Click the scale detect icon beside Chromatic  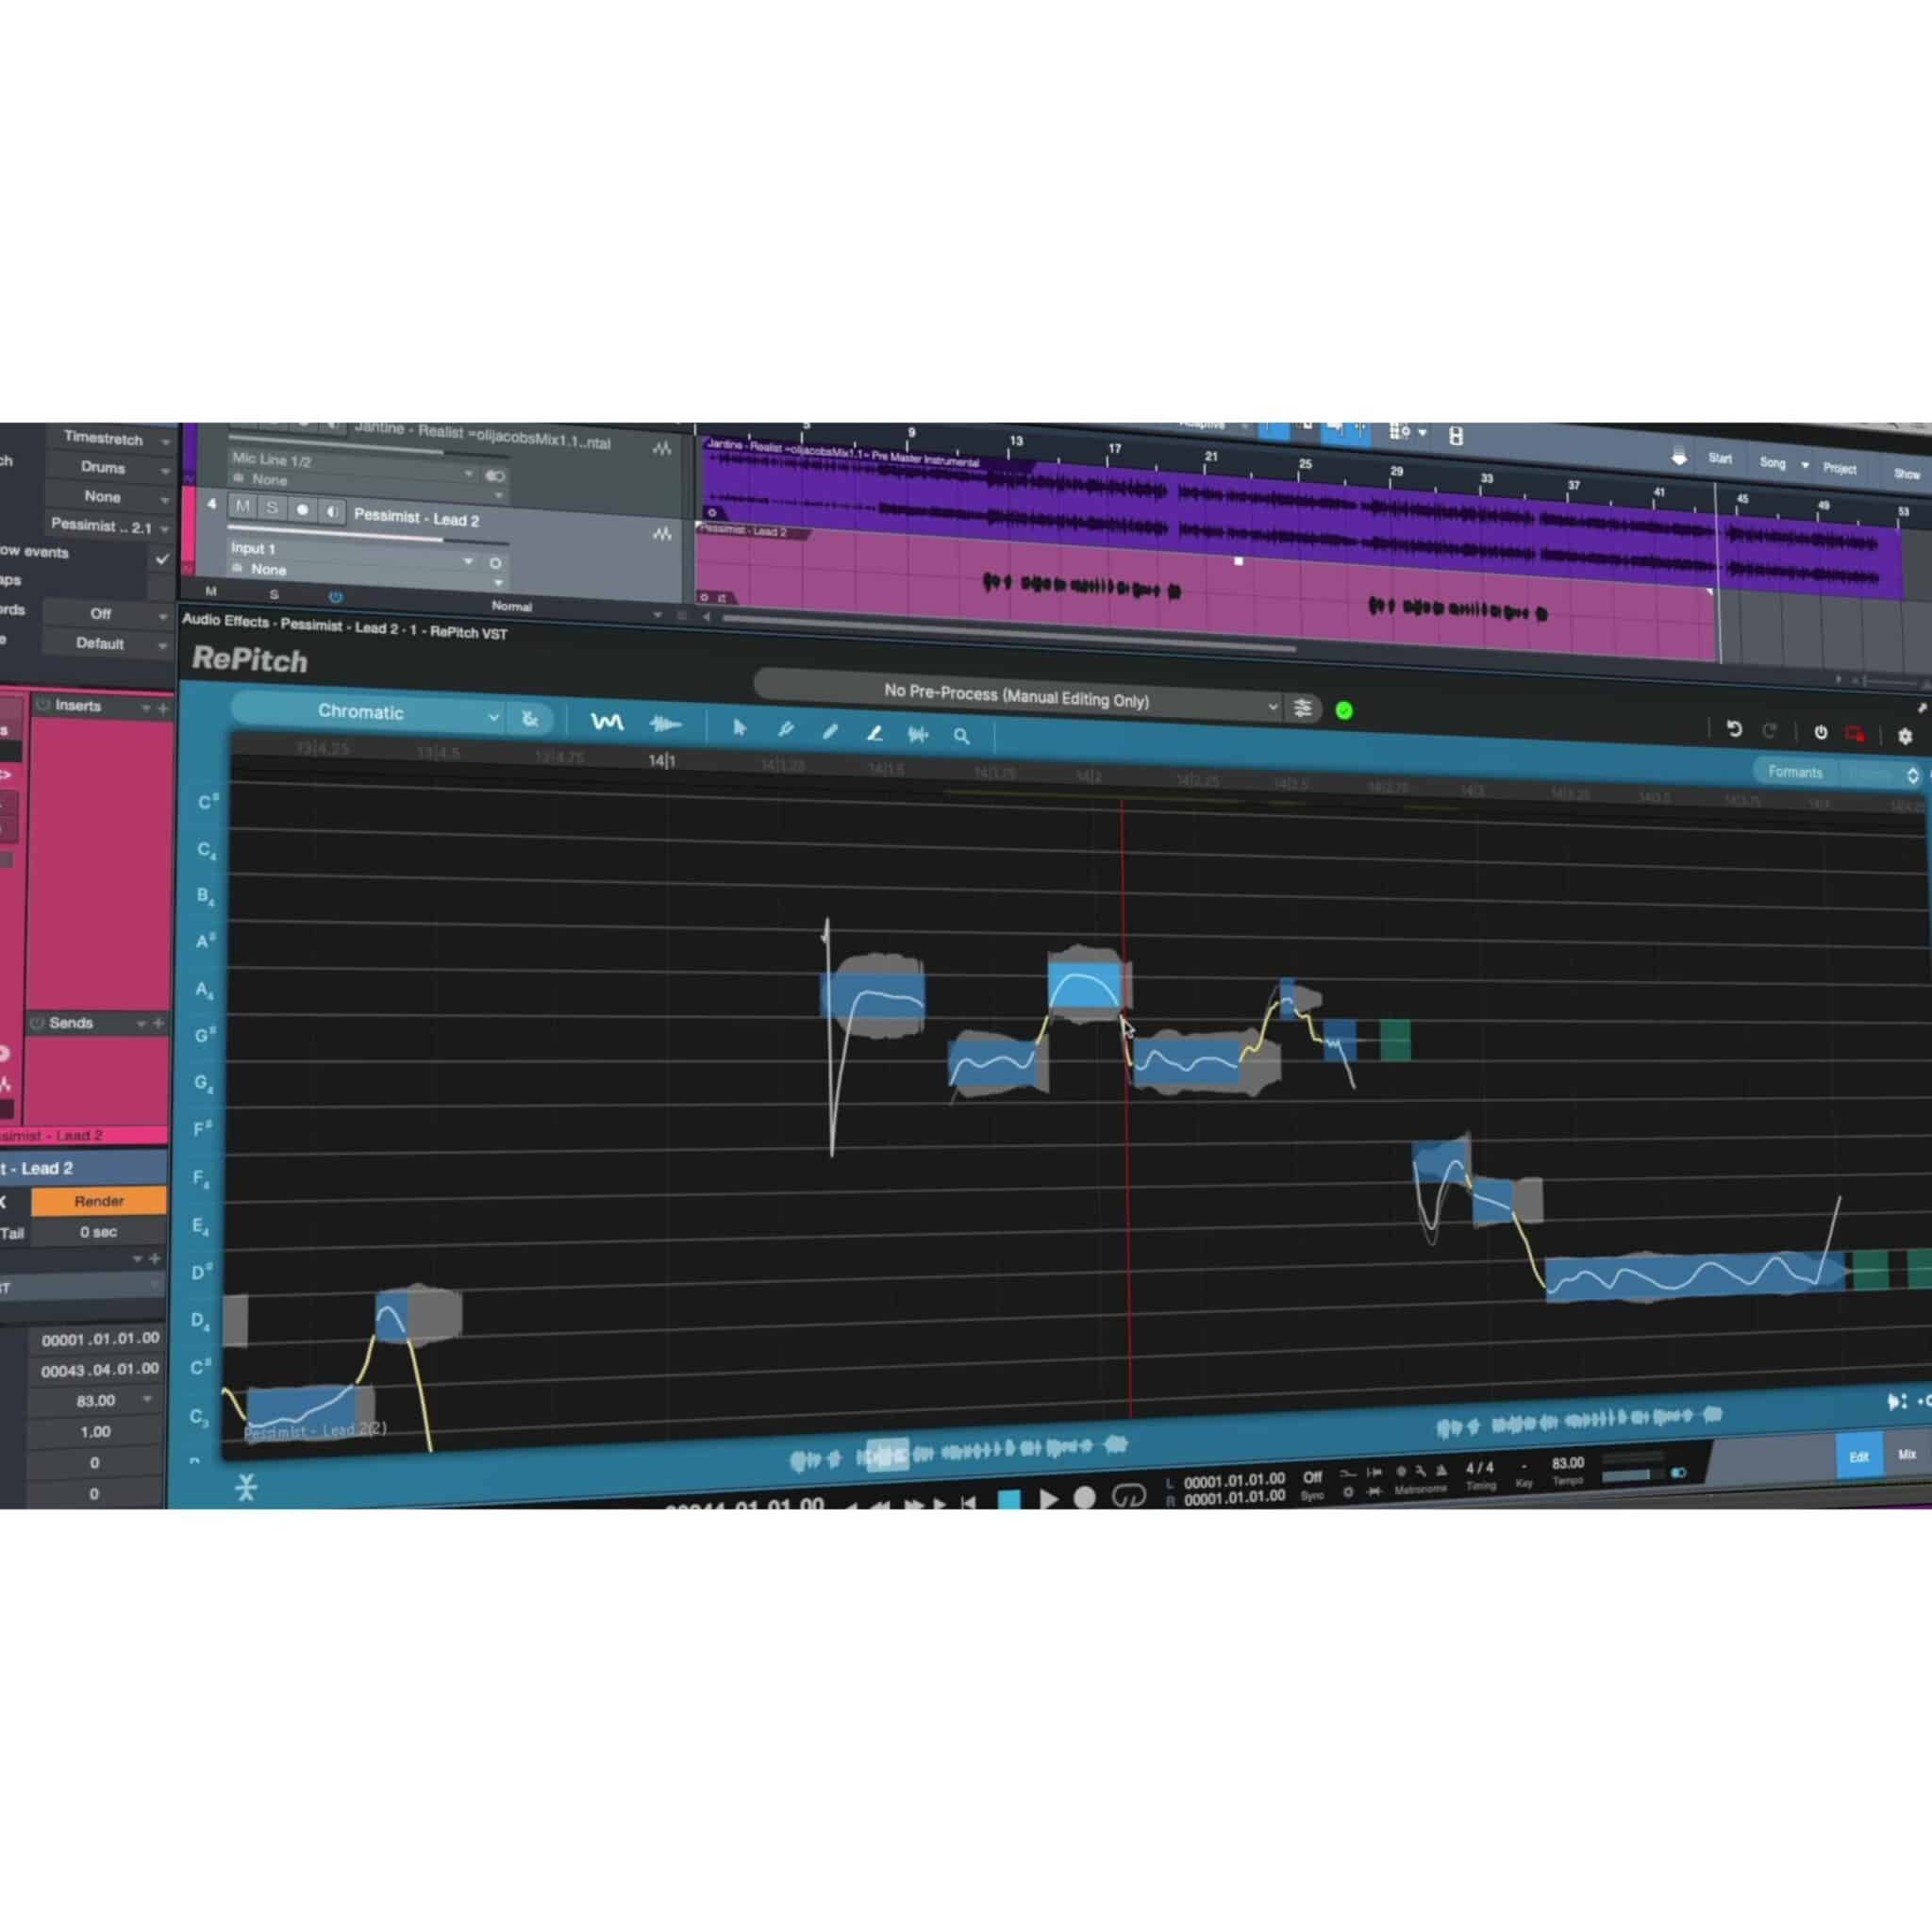[530, 718]
